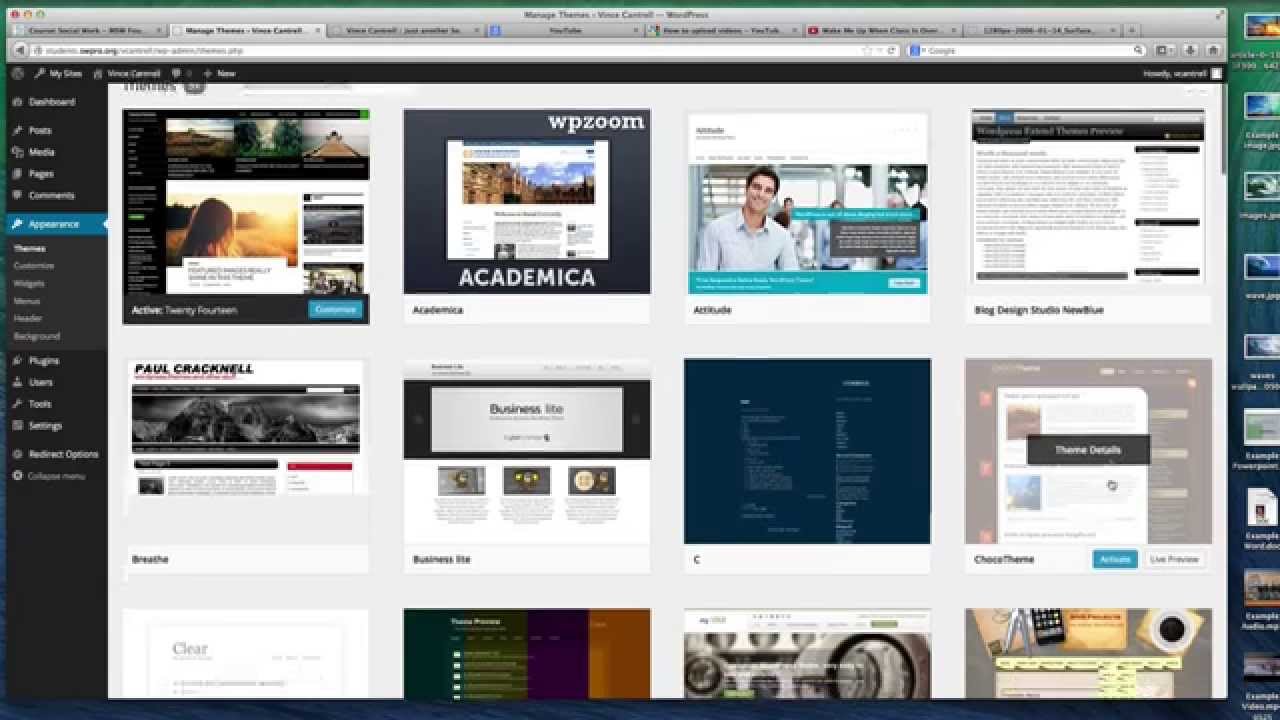
Task: Switch to How to upload videos tab
Action: (722, 31)
